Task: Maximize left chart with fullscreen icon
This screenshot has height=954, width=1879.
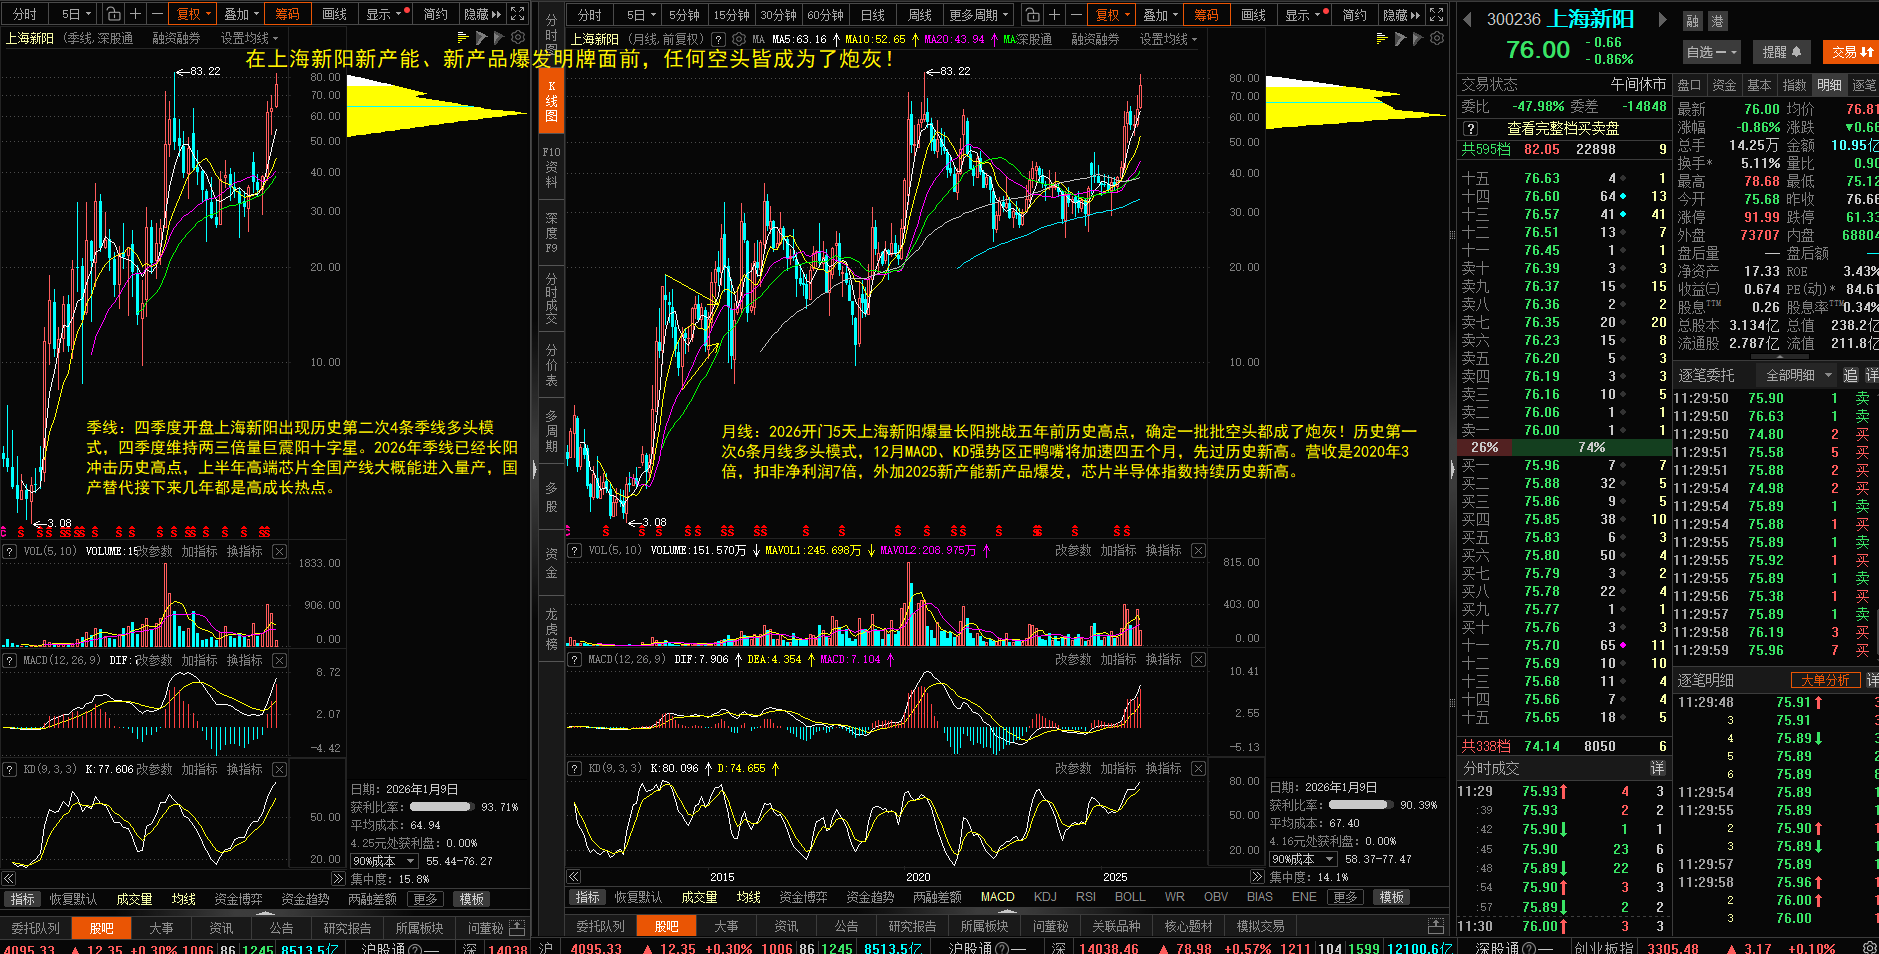Action: 517,14
